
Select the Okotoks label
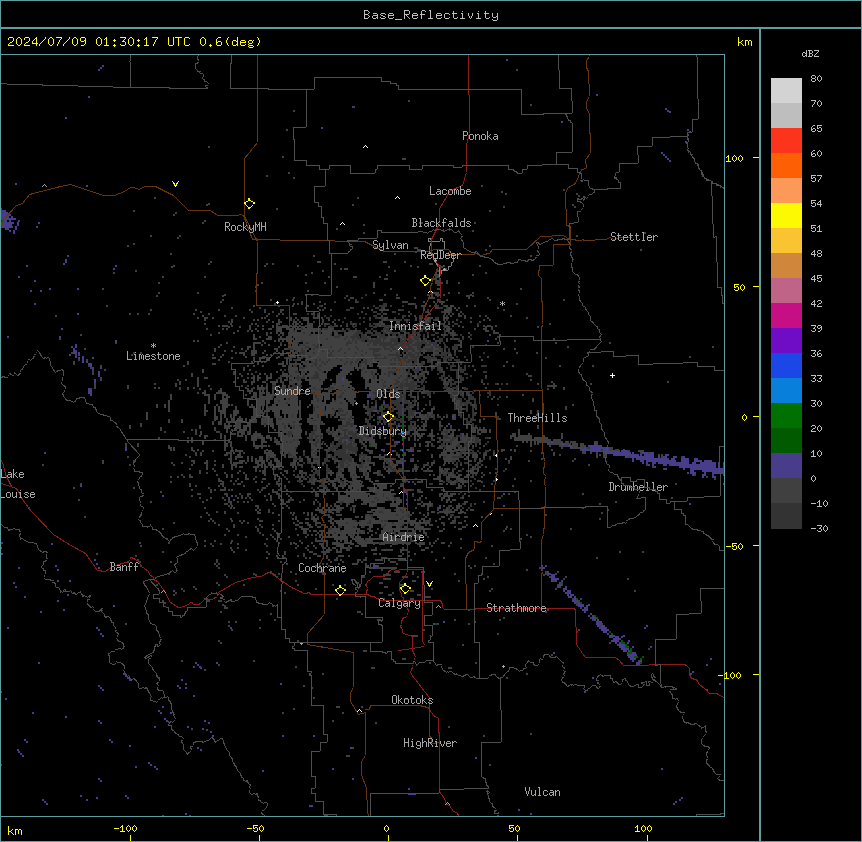pos(412,700)
